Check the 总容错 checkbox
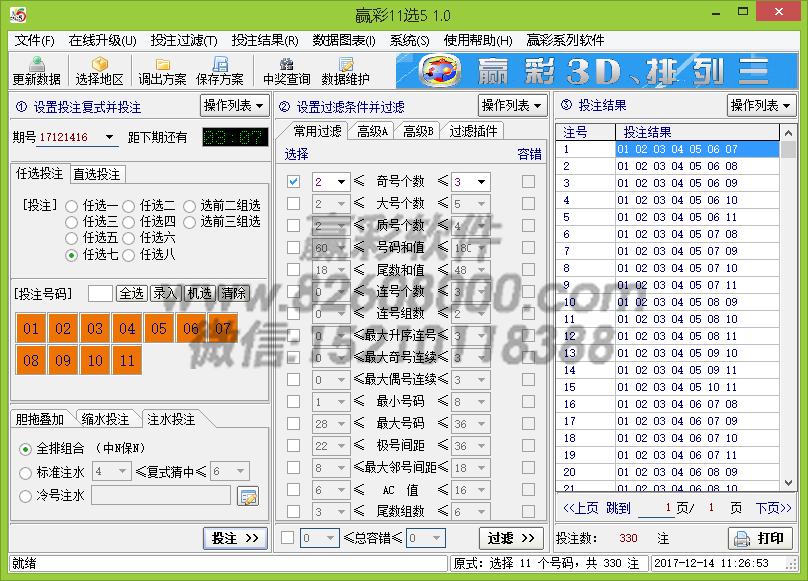Screen dimensions: 808x581 pyautogui.click(x=288, y=538)
